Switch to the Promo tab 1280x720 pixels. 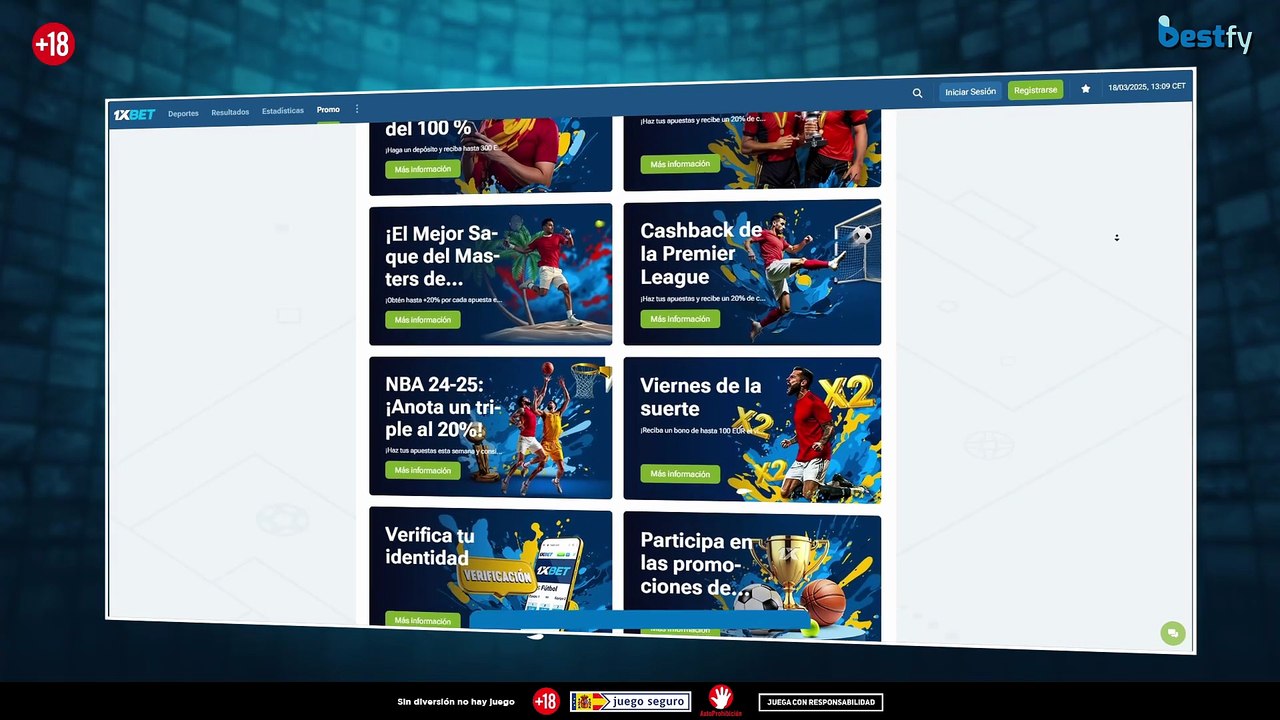tap(328, 110)
